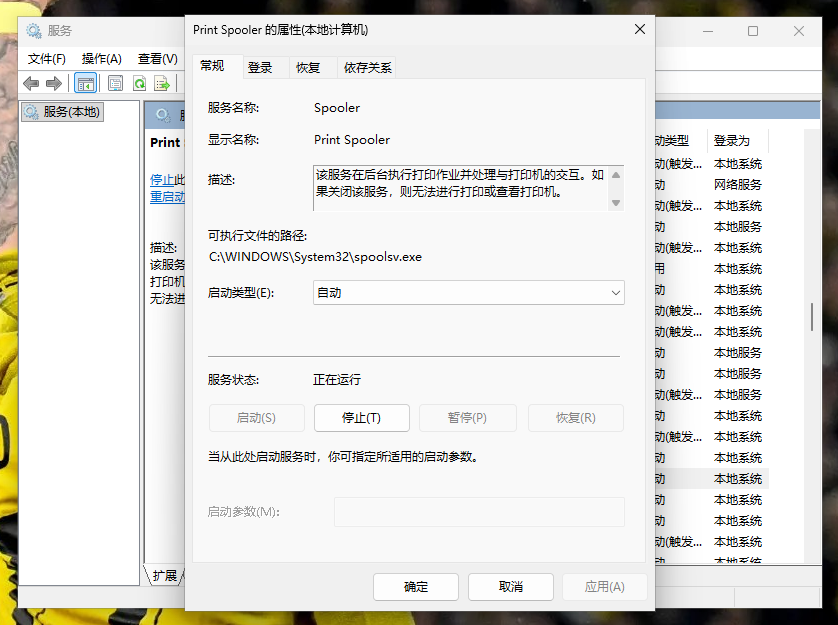
Task: Click the export list toolbar icon
Action: tap(162, 83)
